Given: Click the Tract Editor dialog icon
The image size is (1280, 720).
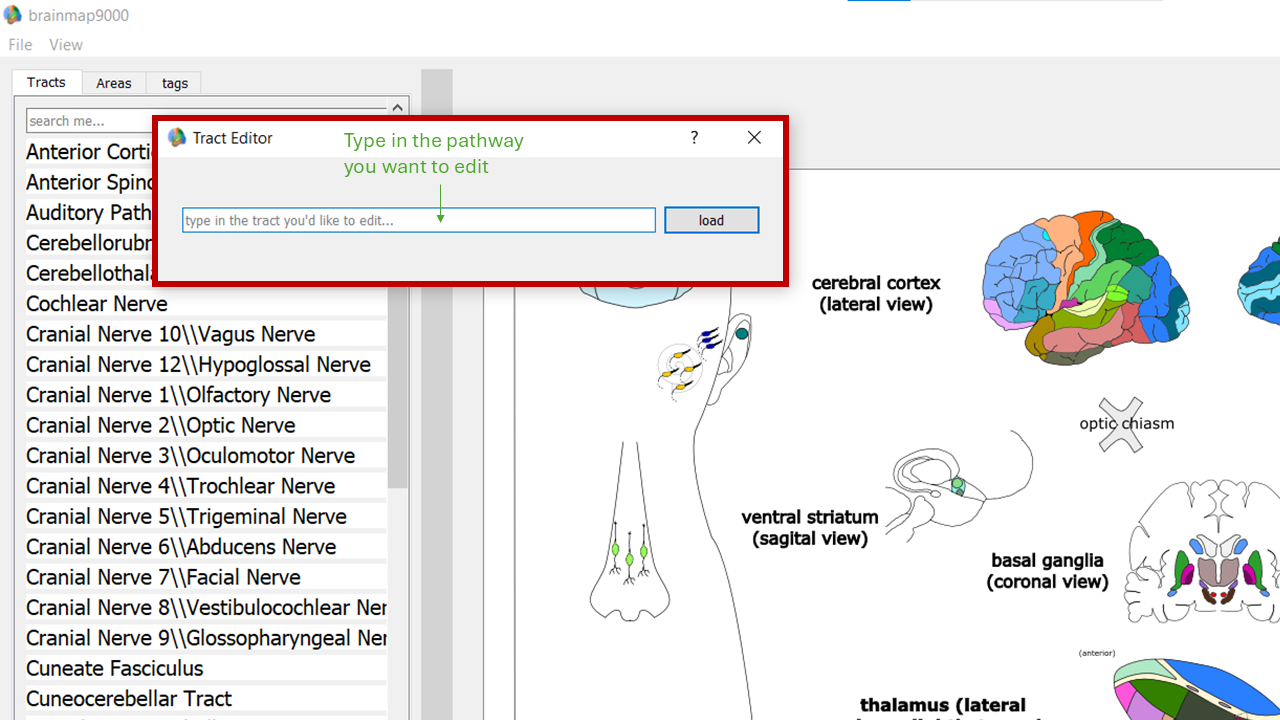Looking at the screenshot, I should point(177,138).
